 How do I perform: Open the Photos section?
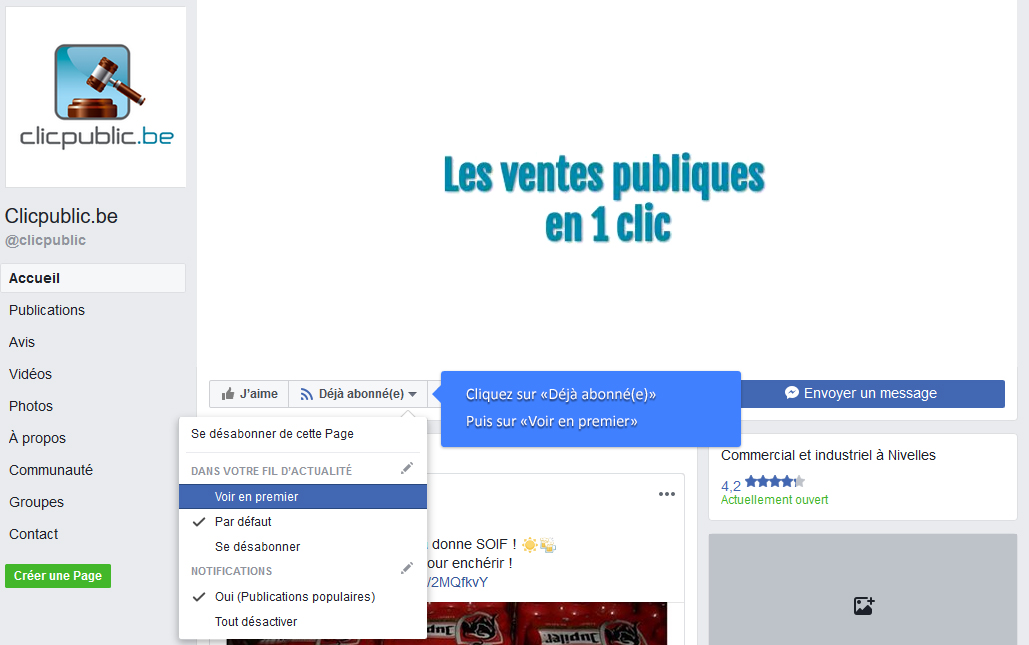click(x=30, y=405)
